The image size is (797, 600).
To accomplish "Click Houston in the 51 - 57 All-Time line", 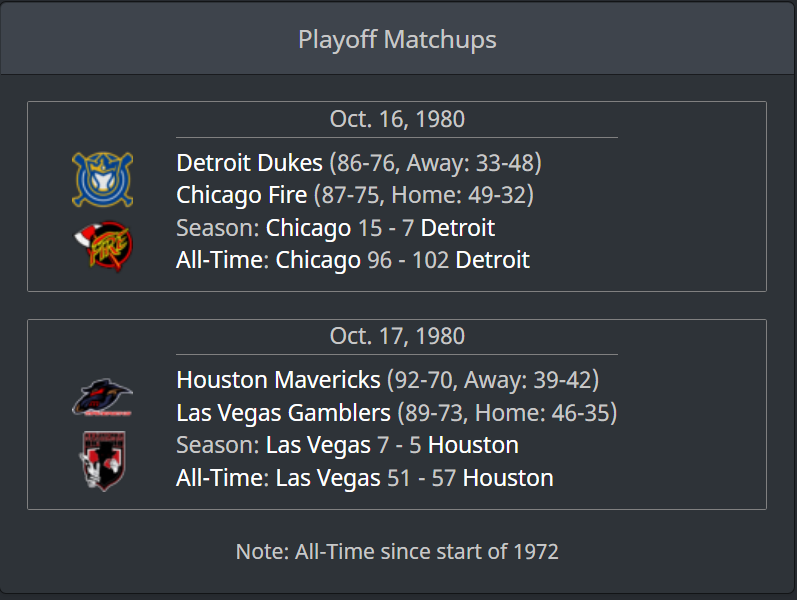I will point(507,477).
